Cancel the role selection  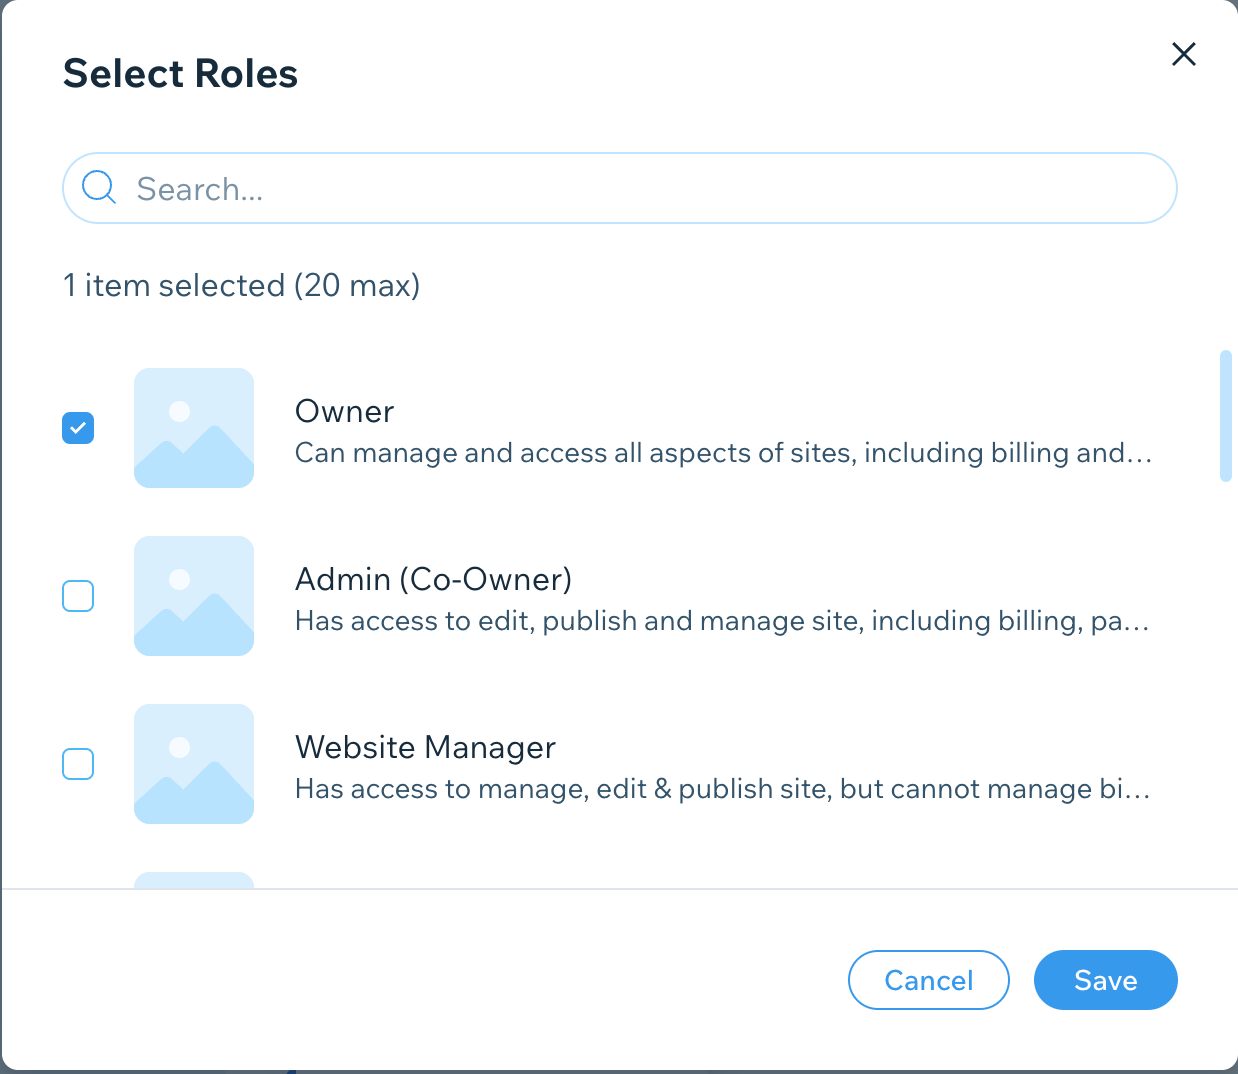929,980
